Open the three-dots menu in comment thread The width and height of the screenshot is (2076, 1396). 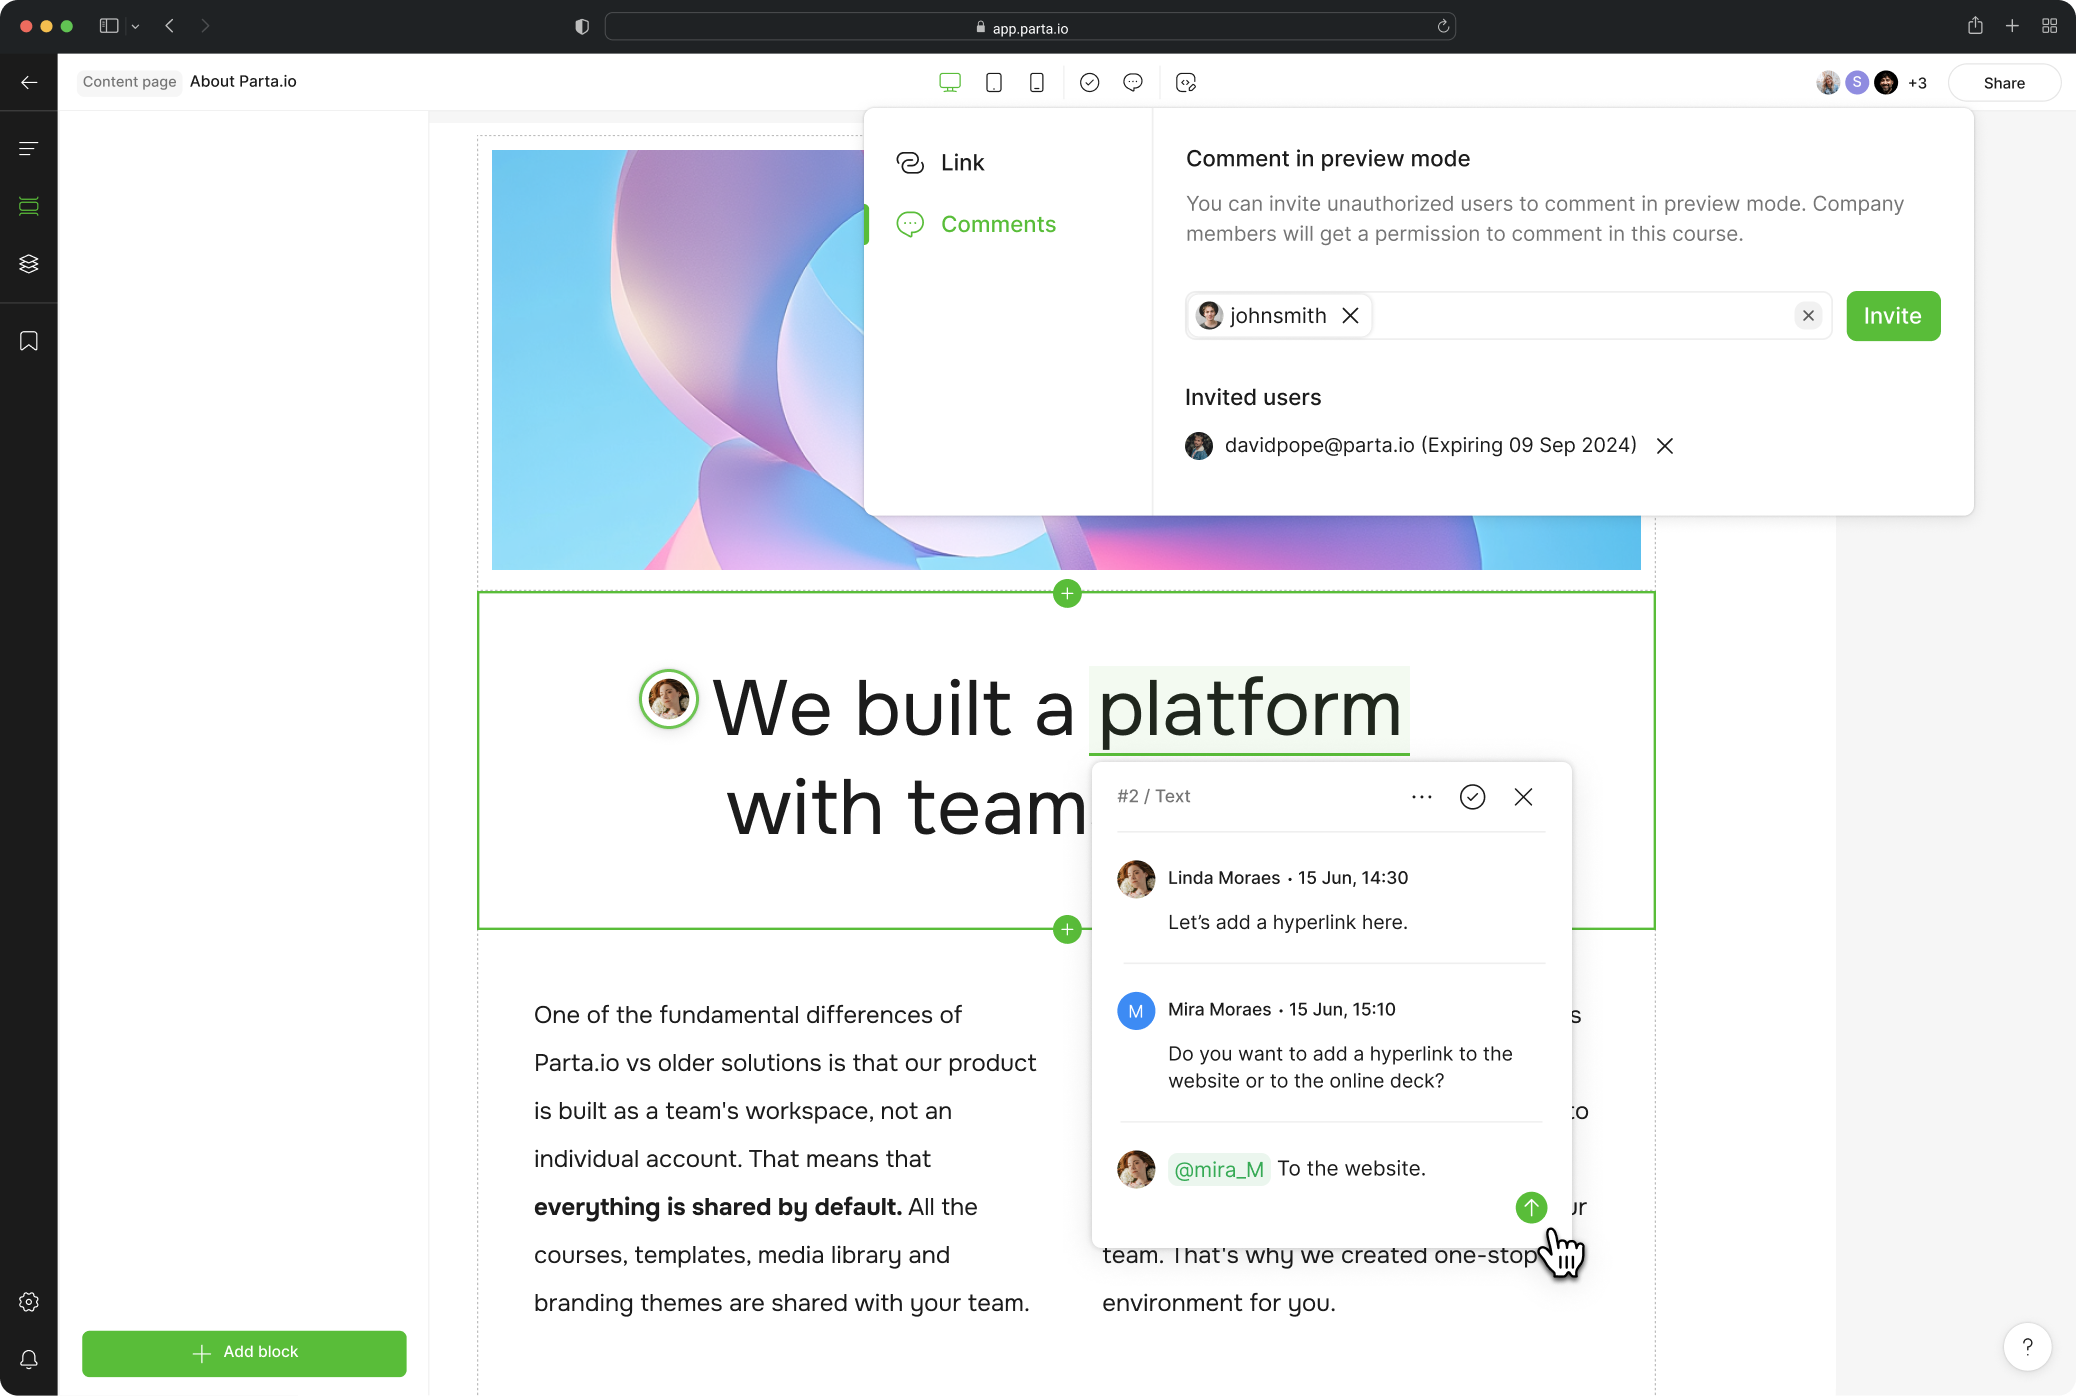click(1421, 797)
